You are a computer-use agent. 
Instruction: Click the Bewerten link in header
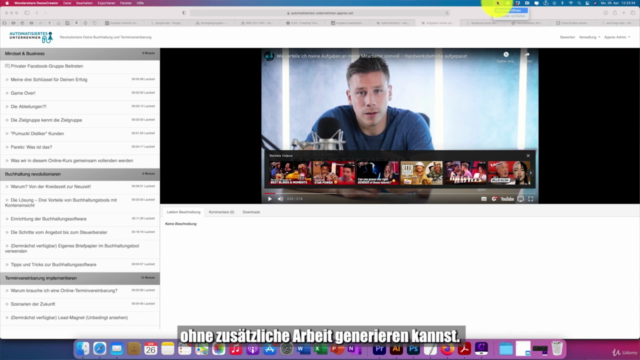pos(567,37)
